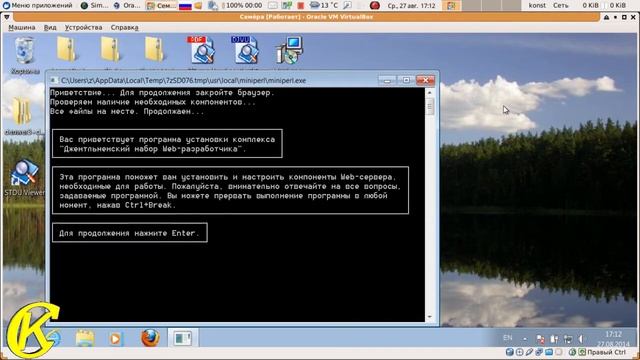Open the DJVU viewer desktop icon

[245, 50]
